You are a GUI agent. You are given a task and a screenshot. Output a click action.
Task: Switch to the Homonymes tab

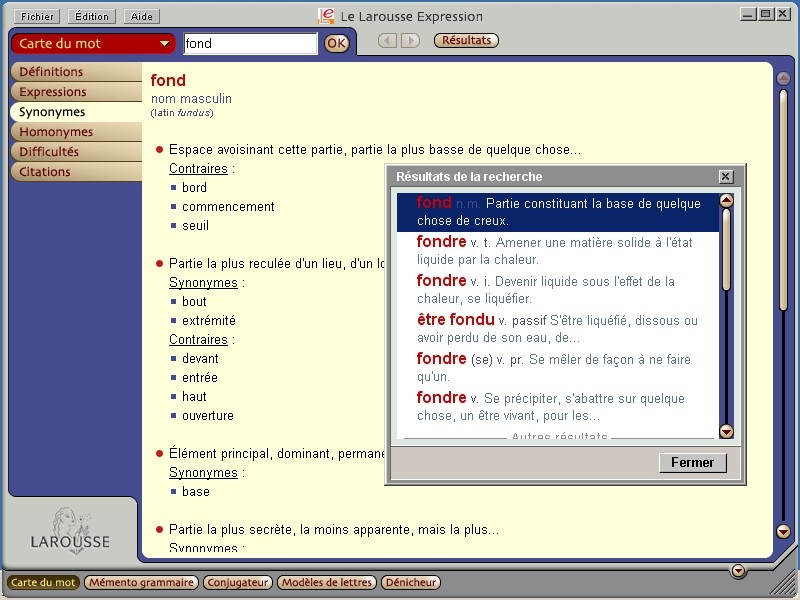pos(76,132)
